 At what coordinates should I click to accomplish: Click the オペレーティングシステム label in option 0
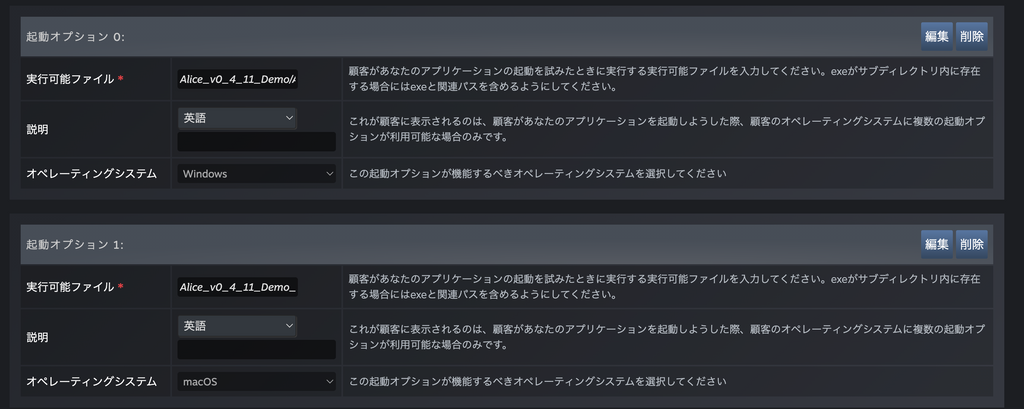click(x=91, y=173)
